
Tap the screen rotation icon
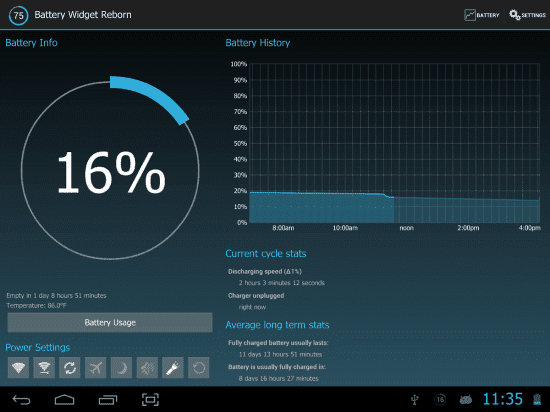(199, 367)
